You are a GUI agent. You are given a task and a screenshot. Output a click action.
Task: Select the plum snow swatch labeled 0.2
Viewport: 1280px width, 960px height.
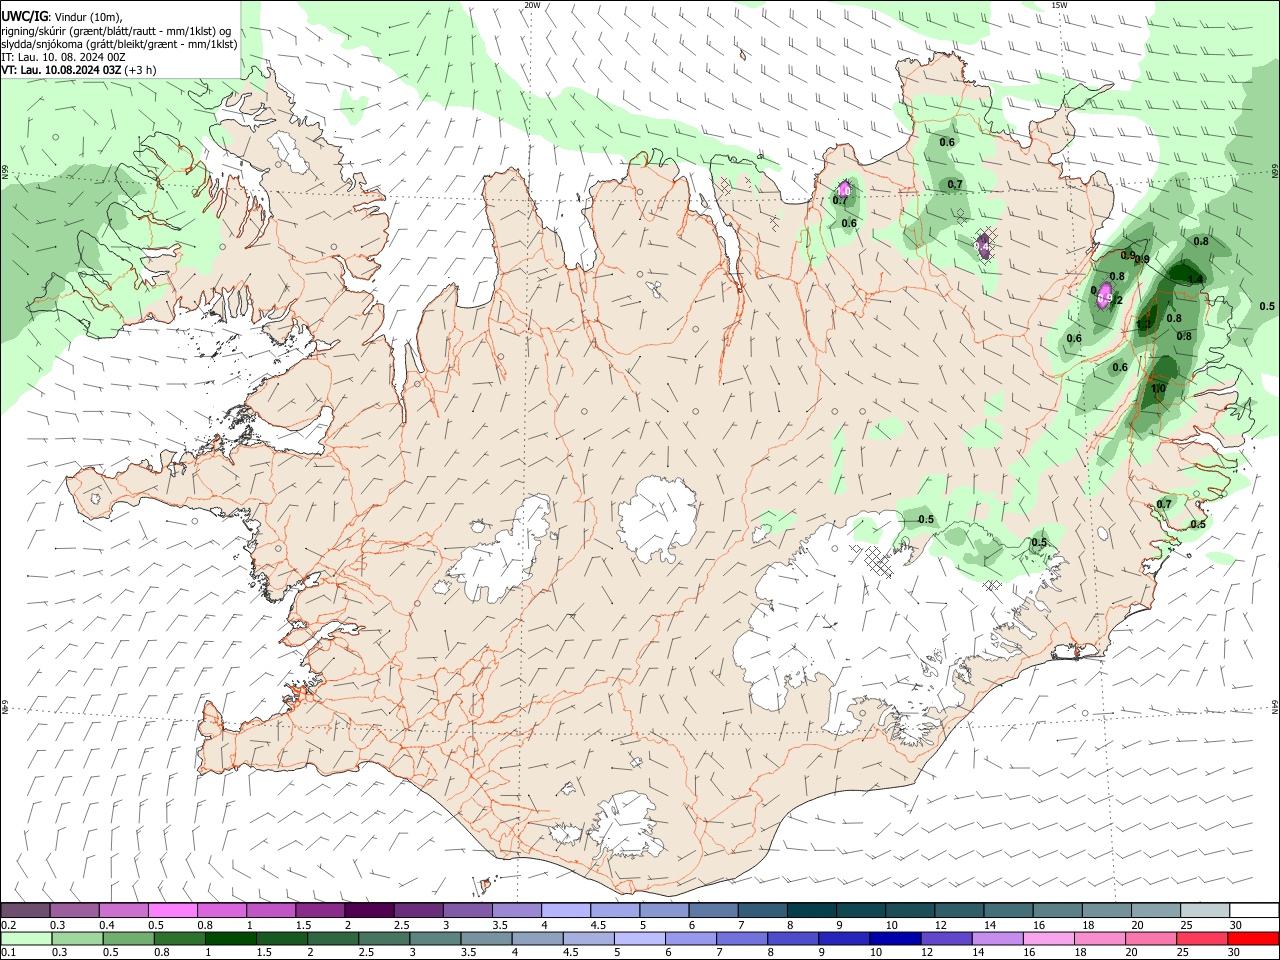click(x=26, y=910)
